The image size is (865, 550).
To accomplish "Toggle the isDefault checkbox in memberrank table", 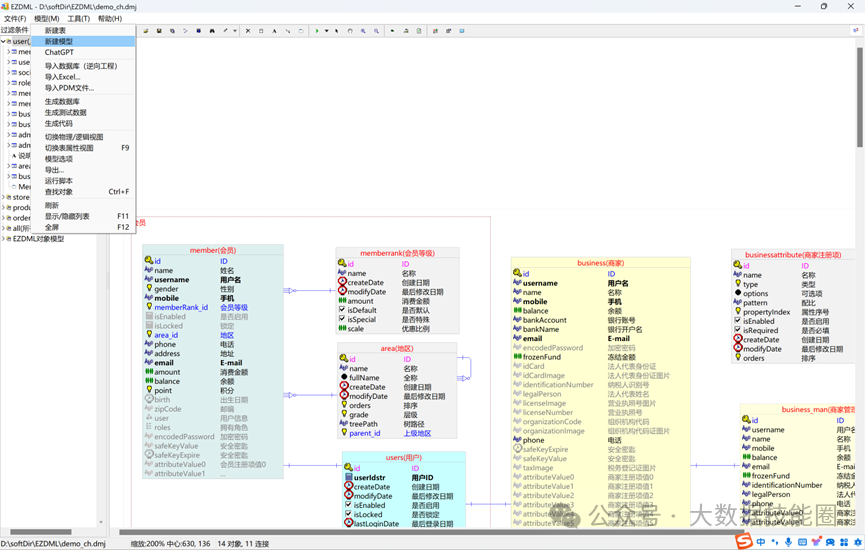I will click(342, 310).
